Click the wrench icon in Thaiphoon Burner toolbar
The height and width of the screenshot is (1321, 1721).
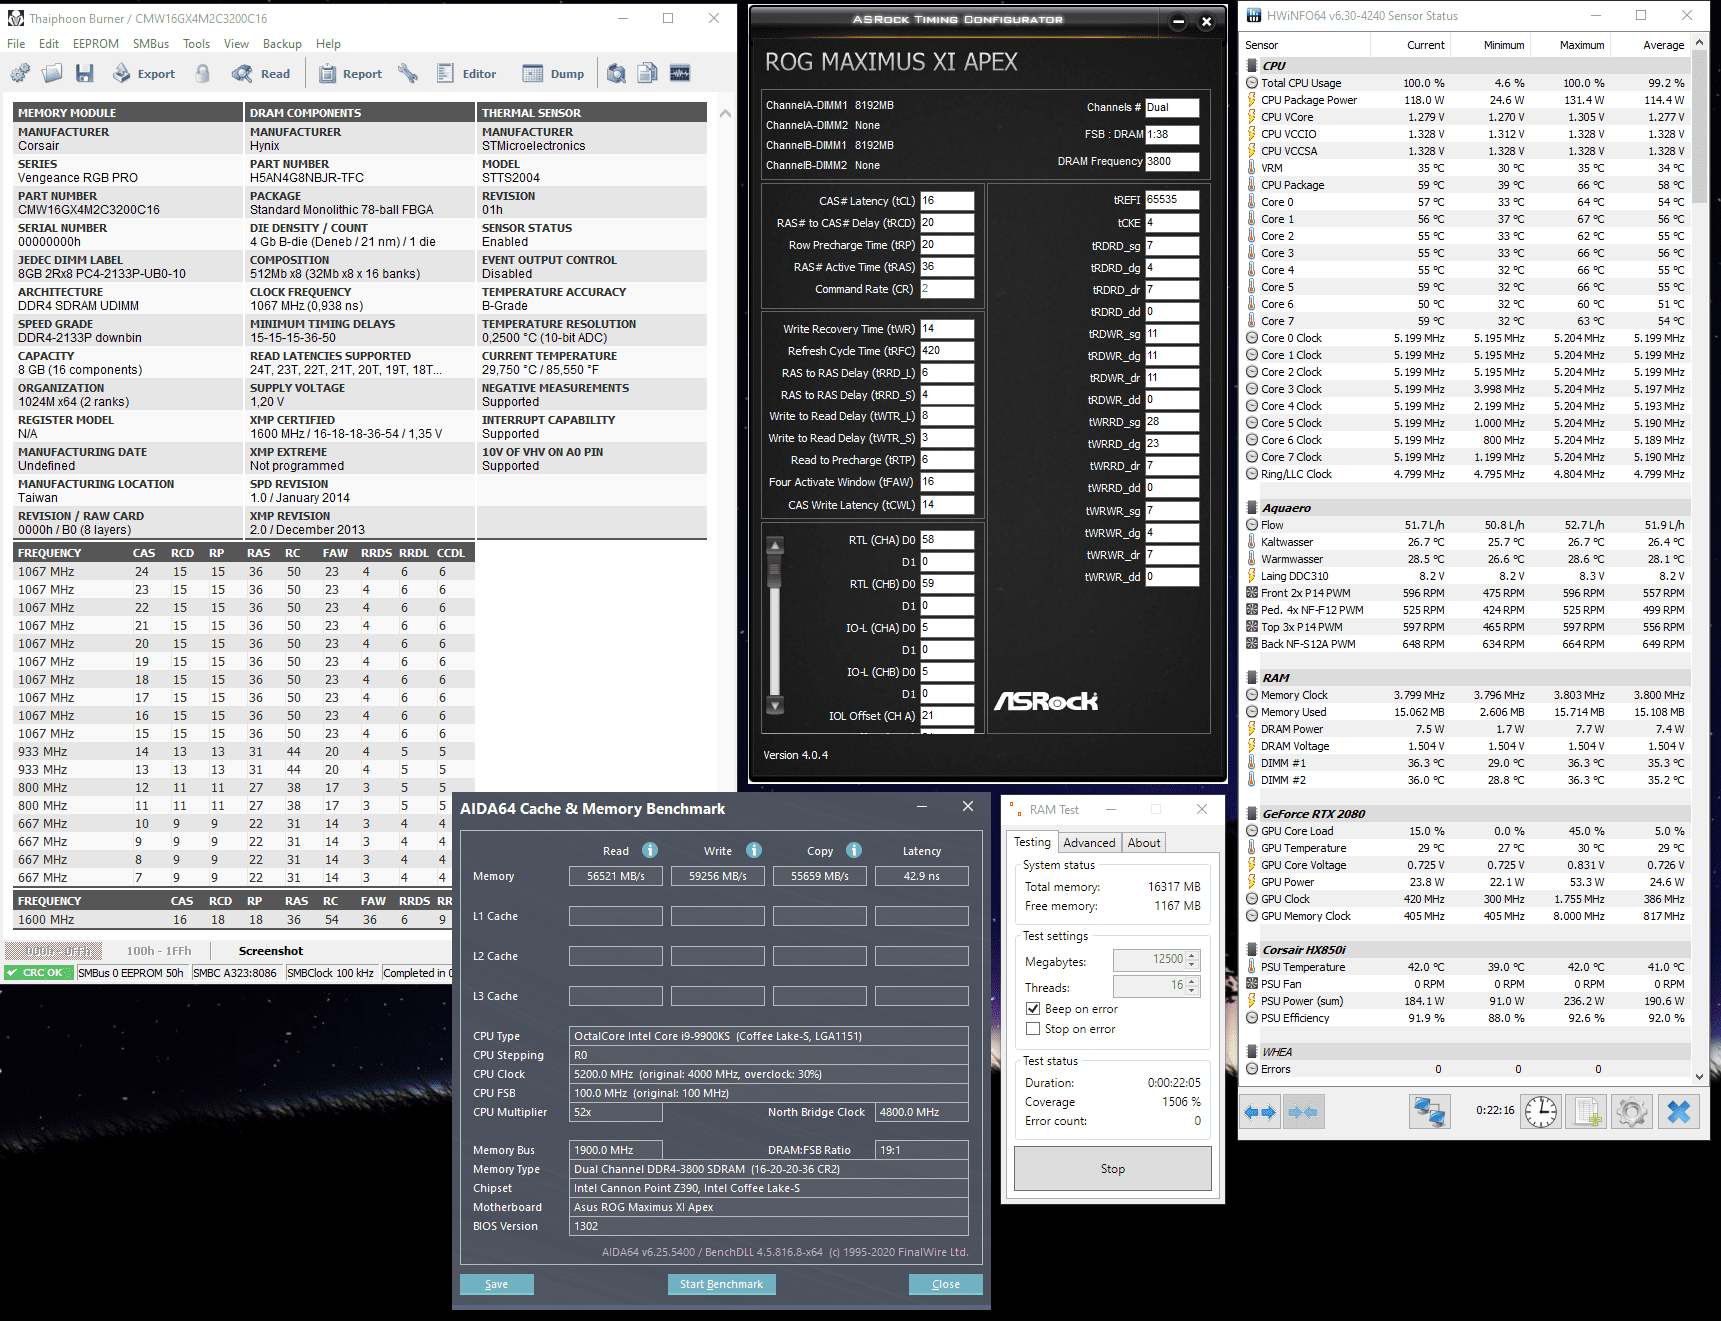[x=408, y=73]
